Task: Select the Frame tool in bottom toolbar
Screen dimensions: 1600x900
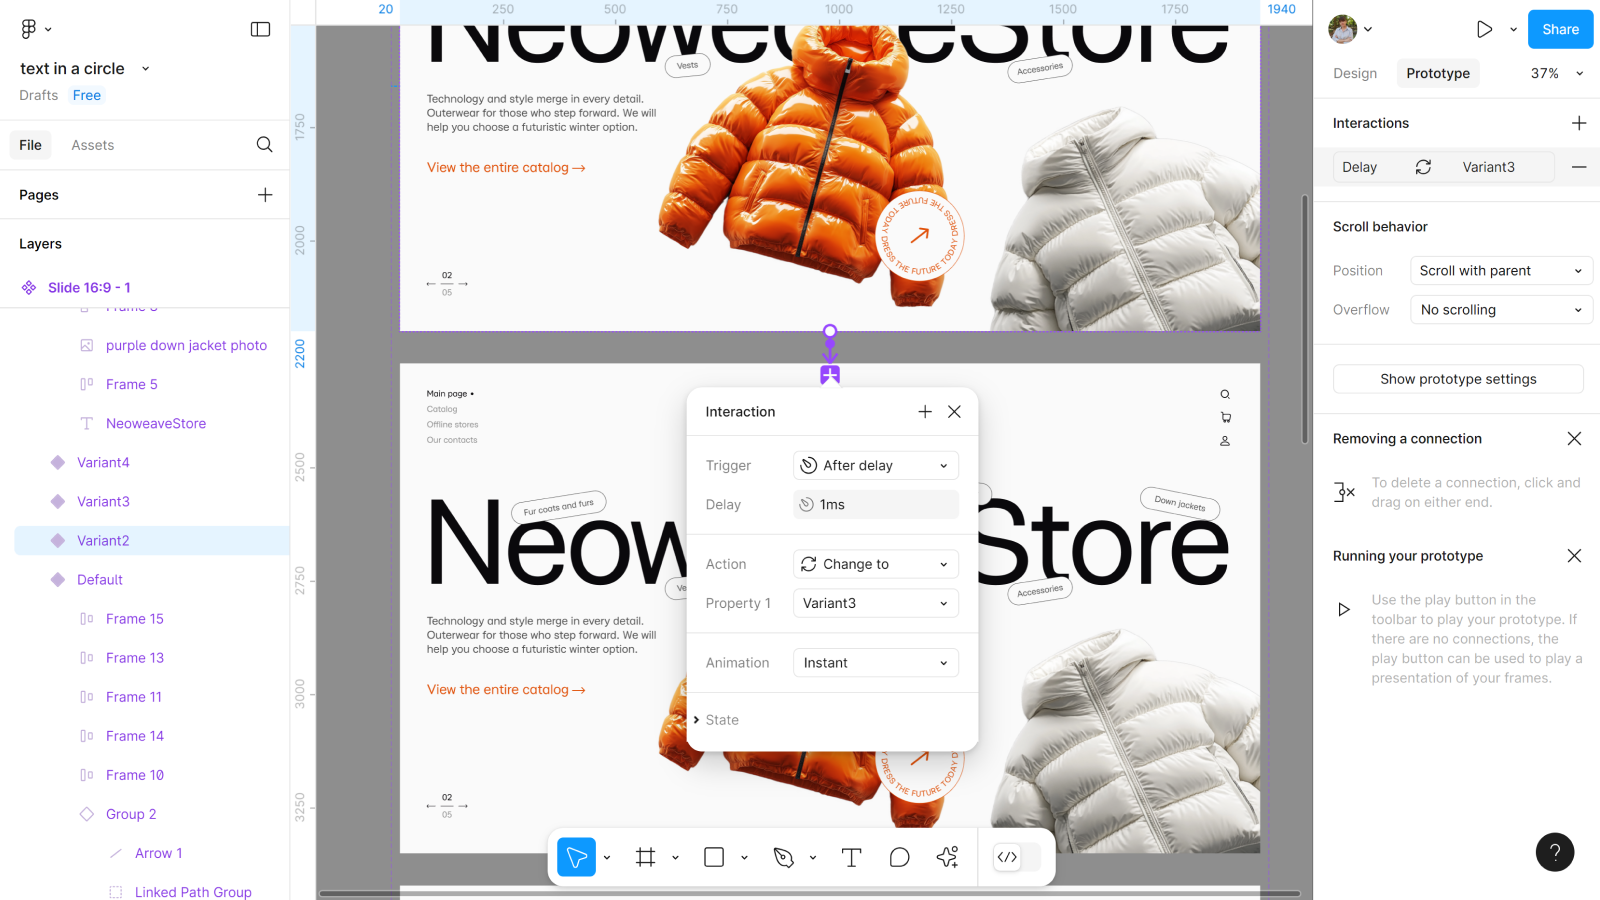Action: [645, 857]
